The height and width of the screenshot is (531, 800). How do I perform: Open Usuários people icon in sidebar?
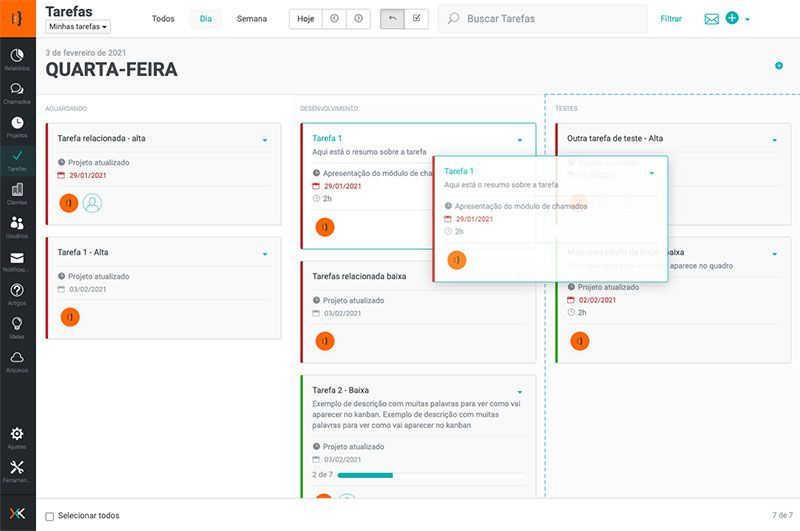coord(17,227)
